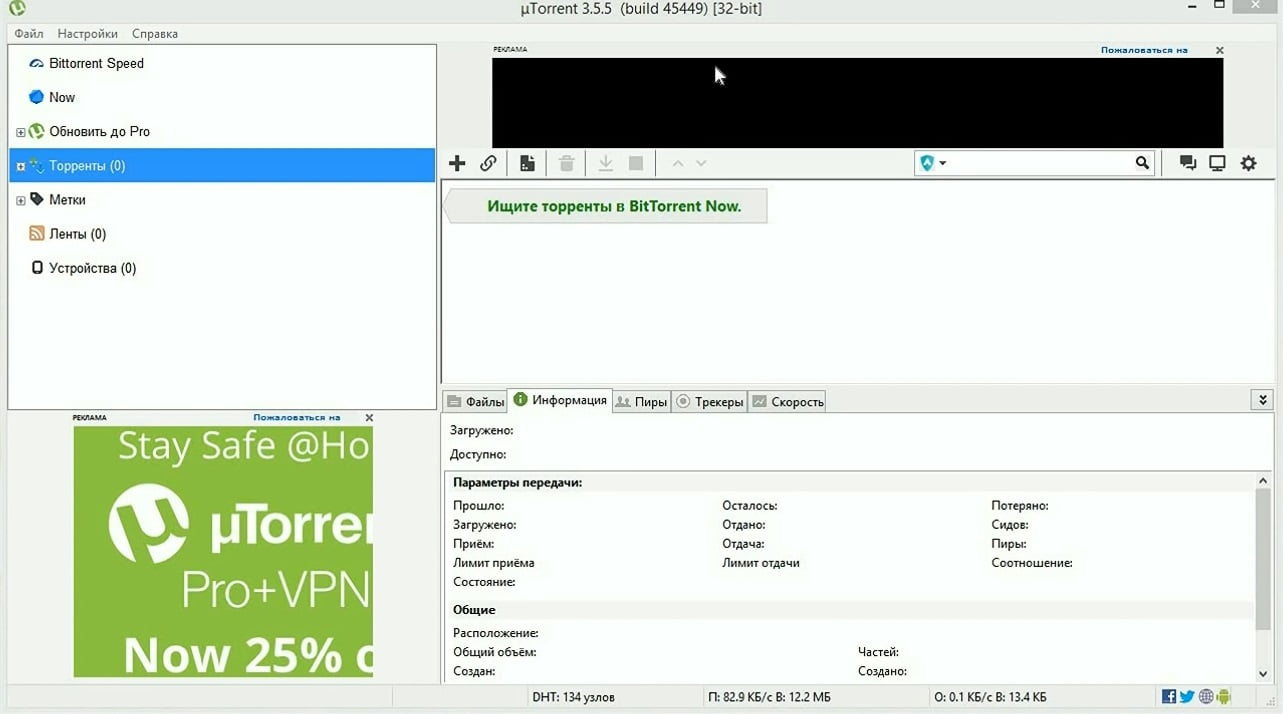The height and width of the screenshot is (714, 1283).
Task: Switch to the Трекеры tab
Action: (x=710, y=401)
